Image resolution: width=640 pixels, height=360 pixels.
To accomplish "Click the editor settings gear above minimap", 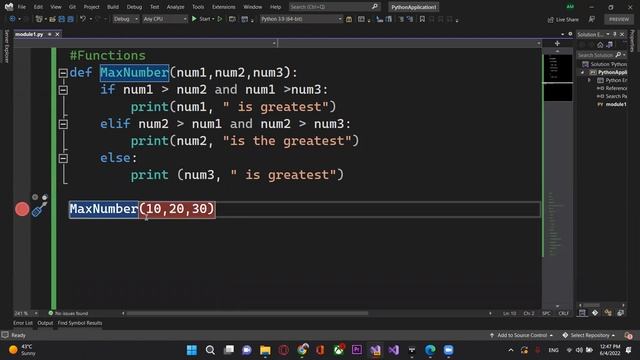I will click(x=570, y=34).
